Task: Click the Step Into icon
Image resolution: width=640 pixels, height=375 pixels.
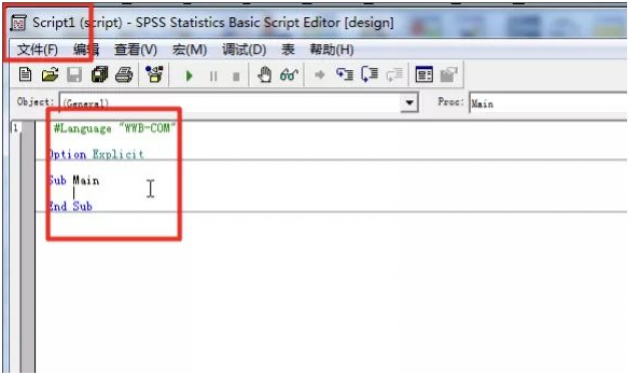Action: pyautogui.click(x=344, y=74)
